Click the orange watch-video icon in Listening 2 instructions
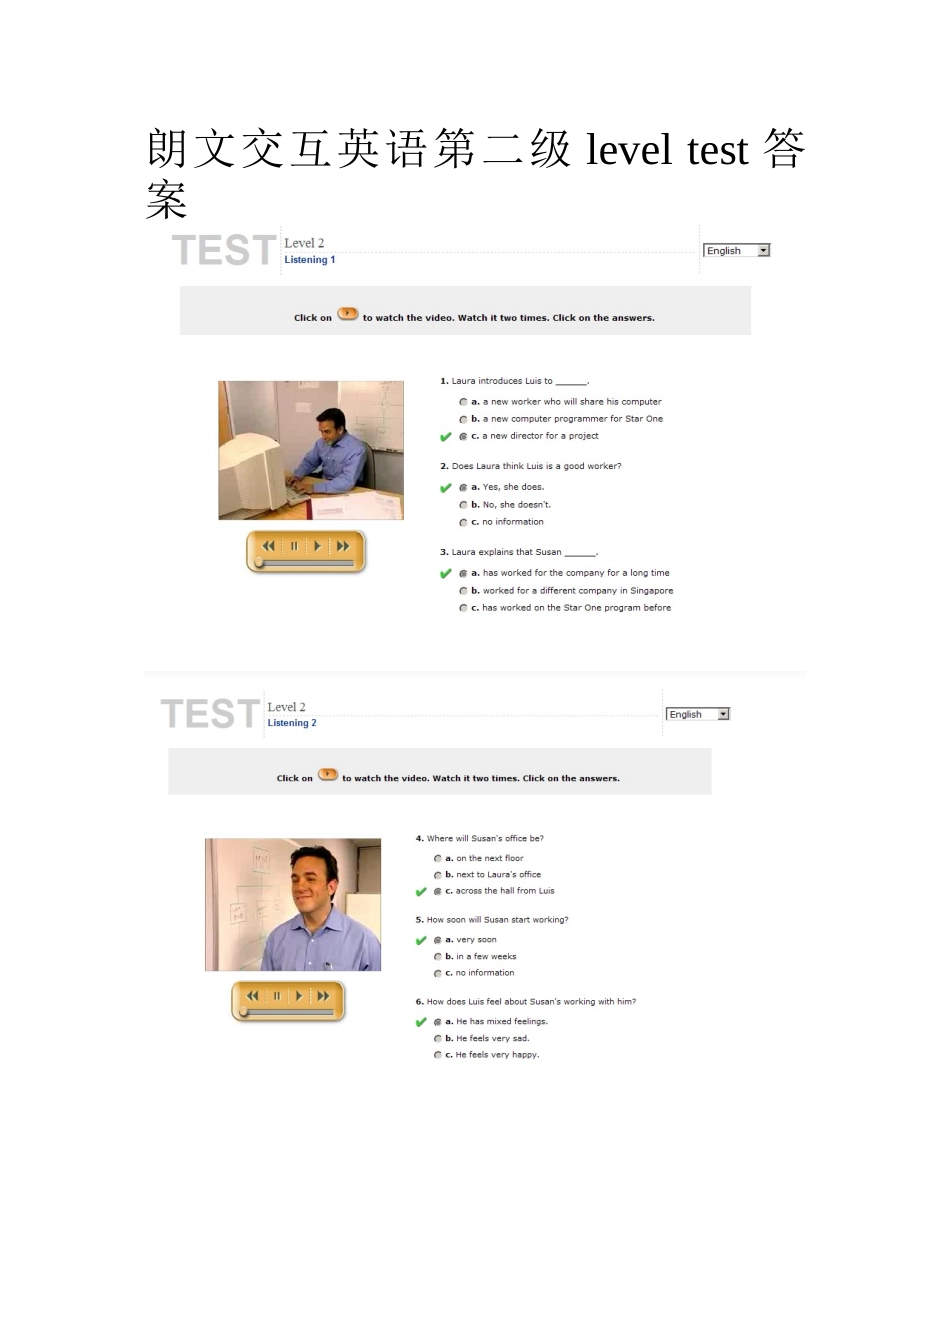 point(328,775)
